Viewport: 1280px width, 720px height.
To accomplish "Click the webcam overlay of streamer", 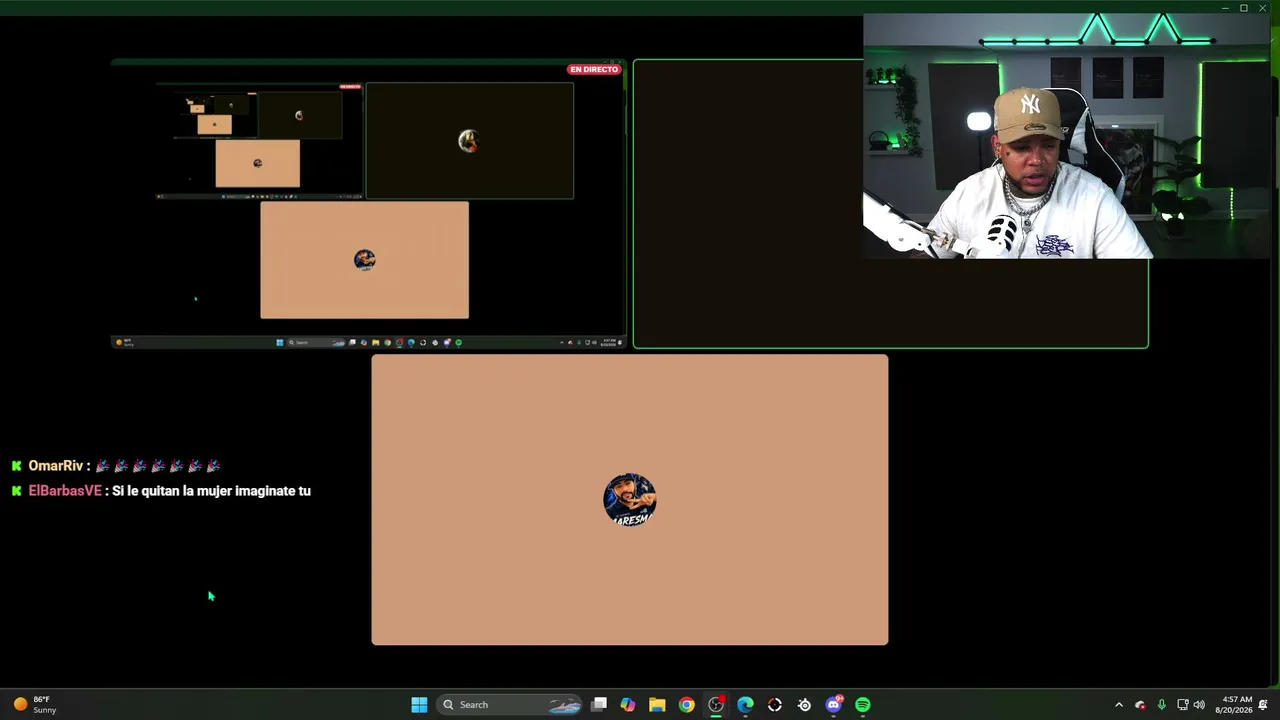I will click(x=1066, y=137).
